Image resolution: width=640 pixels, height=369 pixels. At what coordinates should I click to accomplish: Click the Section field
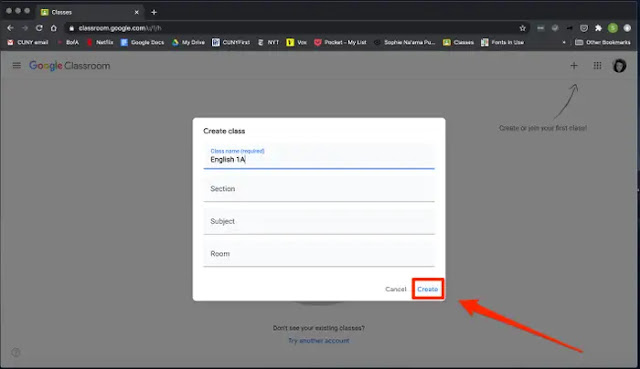click(x=319, y=189)
